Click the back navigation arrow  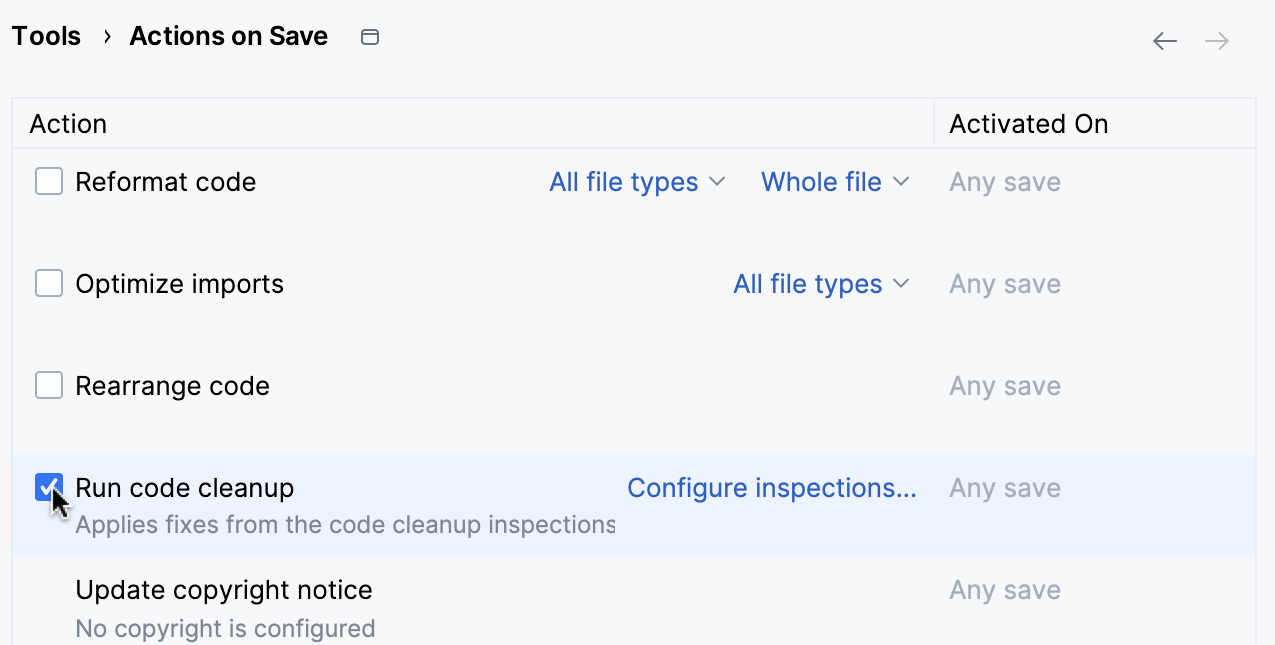click(x=1164, y=40)
